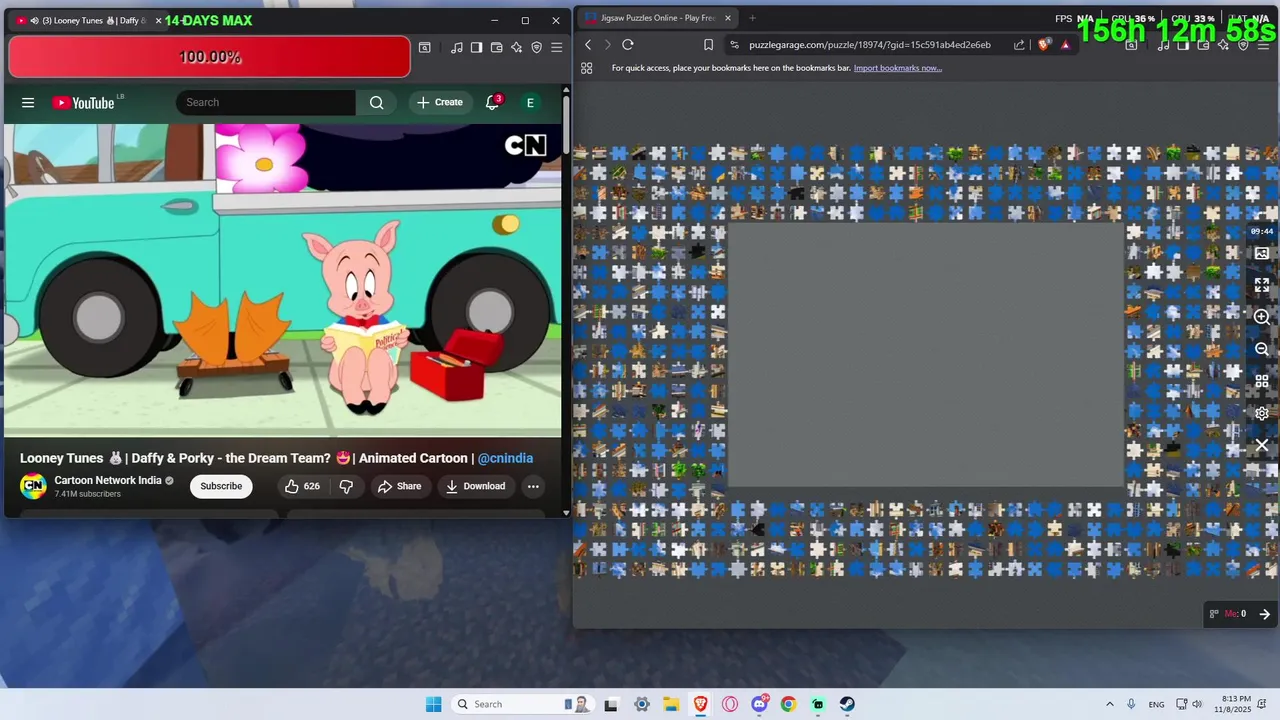Open the Windows Start menu
The height and width of the screenshot is (720, 1280).
[x=433, y=704]
